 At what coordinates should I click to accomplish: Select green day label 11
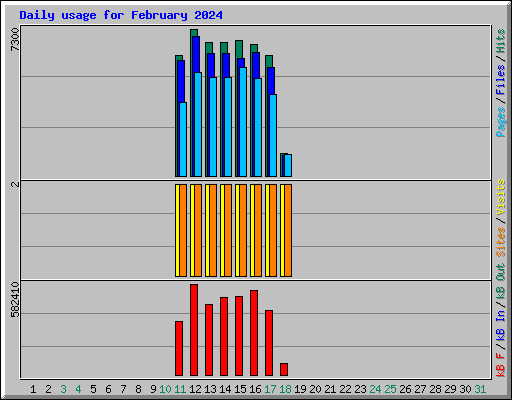click(x=180, y=389)
